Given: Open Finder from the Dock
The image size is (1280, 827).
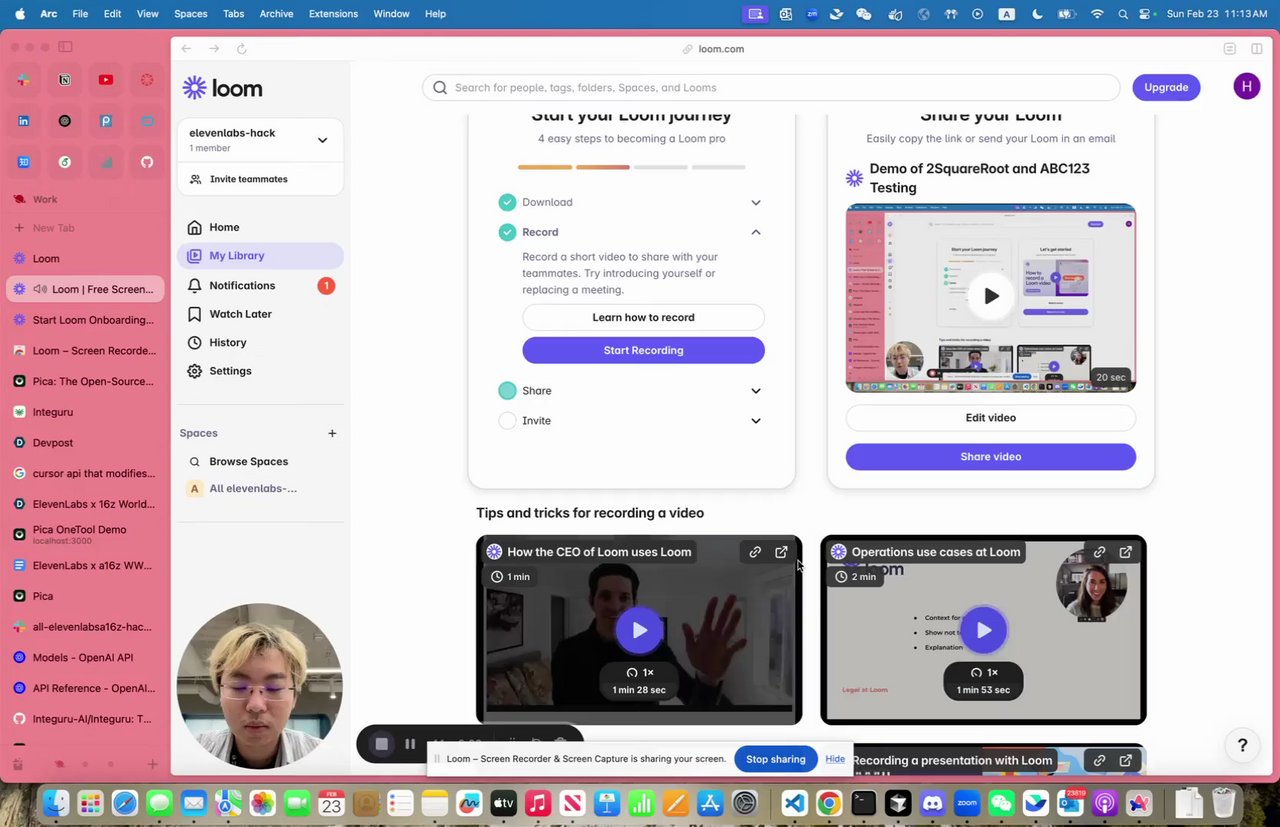Looking at the screenshot, I should click(57, 803).
